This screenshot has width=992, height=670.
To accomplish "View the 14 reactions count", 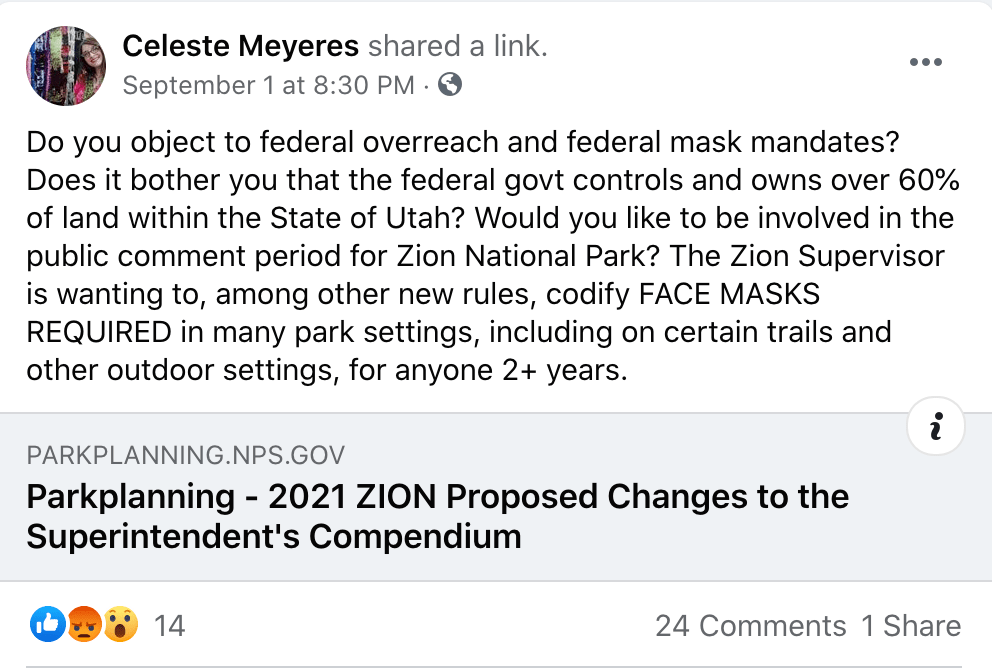I will click(x=170, y=627).
